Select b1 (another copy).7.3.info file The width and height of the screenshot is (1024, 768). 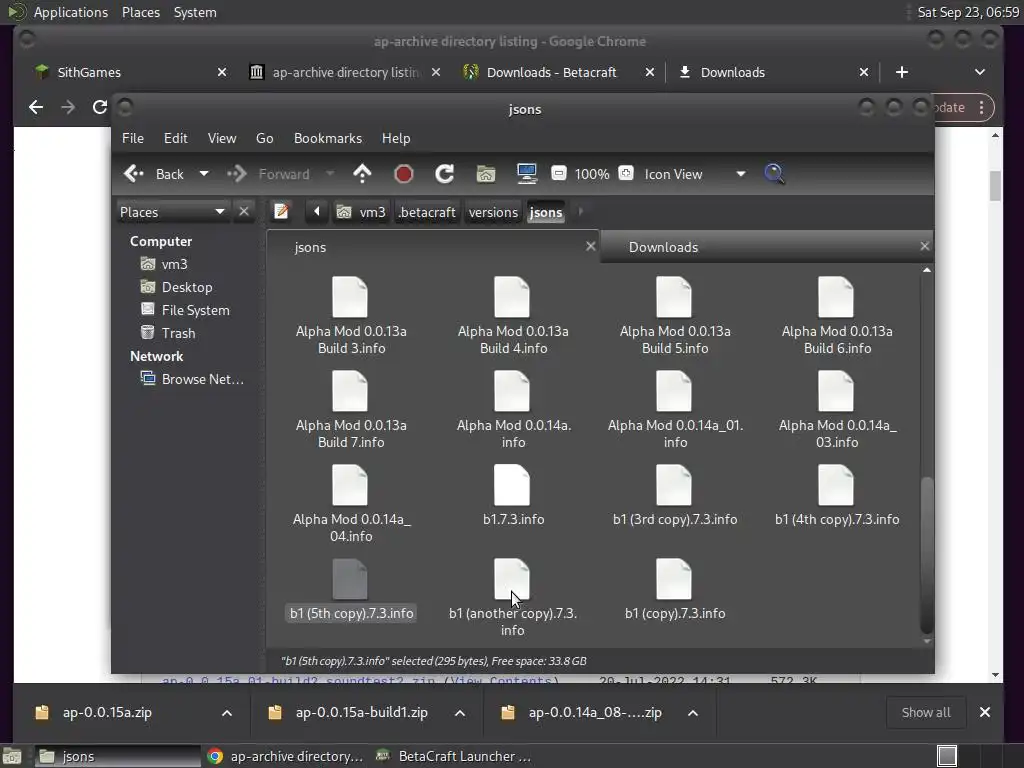[x=513, y=598]
